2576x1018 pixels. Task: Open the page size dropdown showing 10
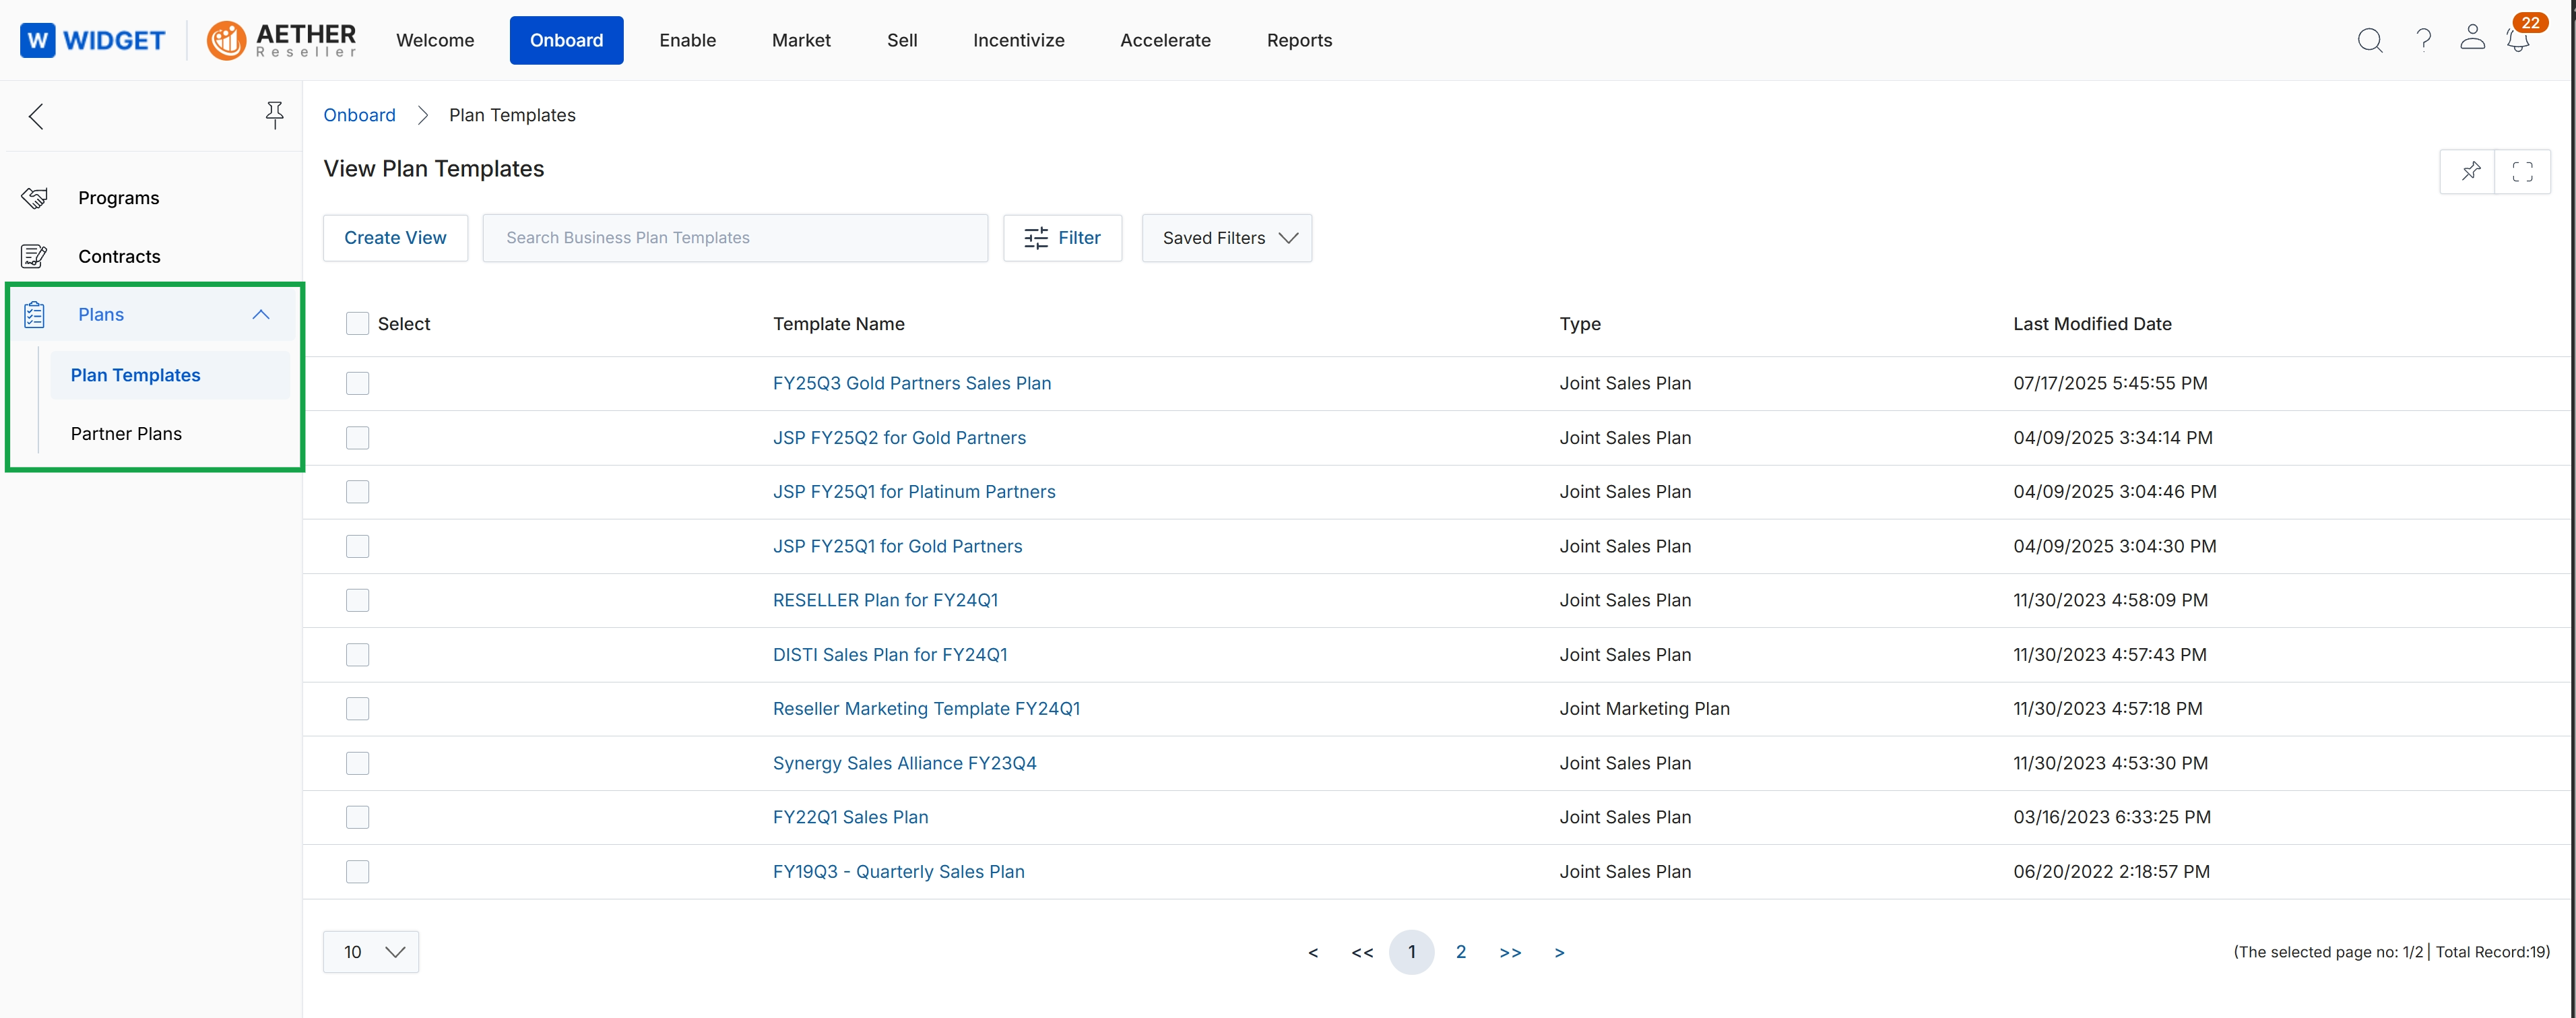tap(371, 952)
